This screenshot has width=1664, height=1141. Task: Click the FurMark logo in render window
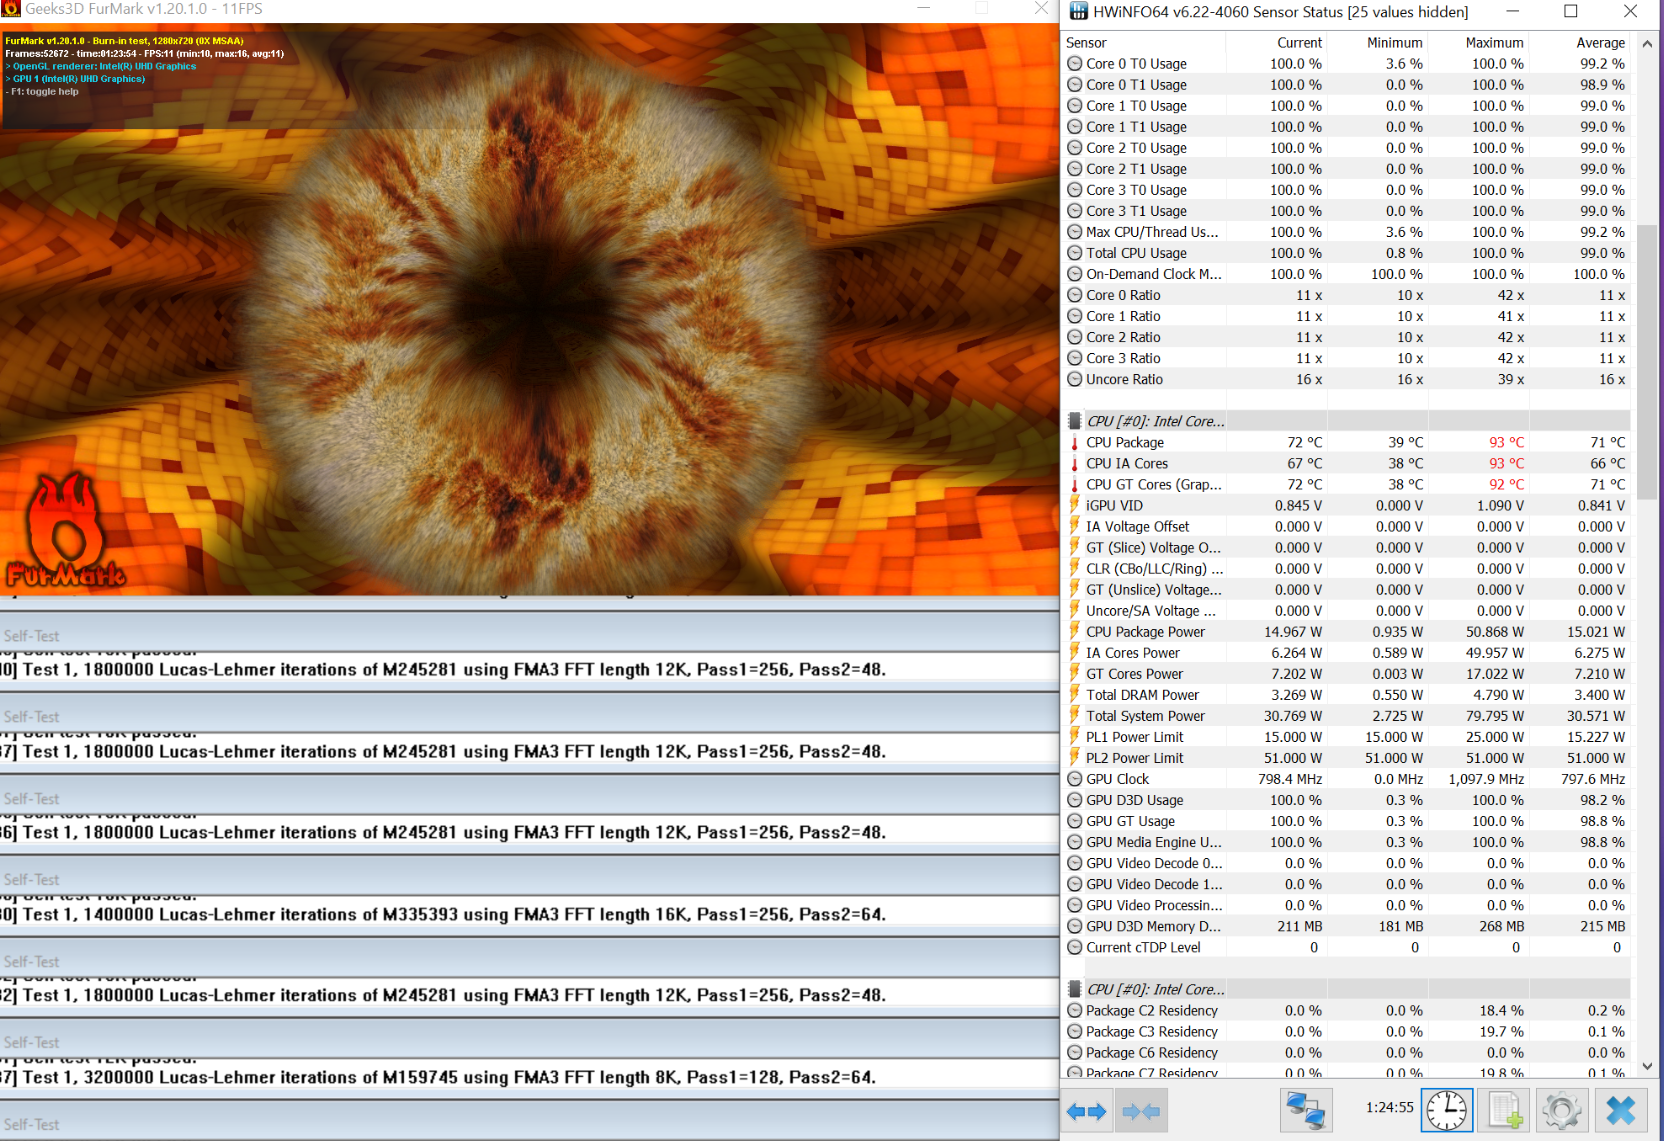click(x=65, y=531)
